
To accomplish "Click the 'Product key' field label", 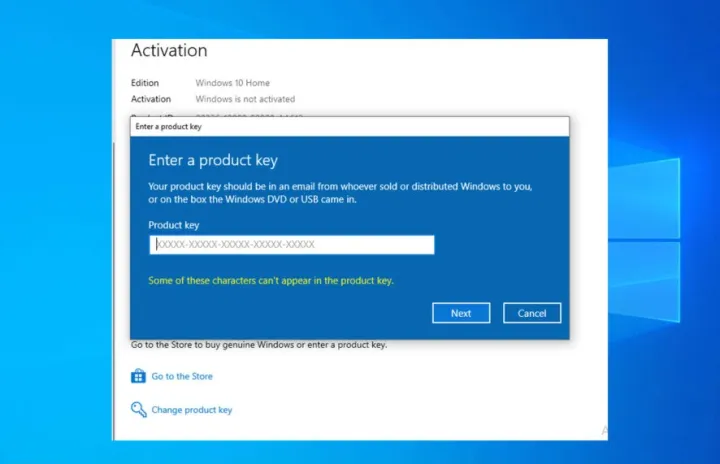I will point(174,225).
